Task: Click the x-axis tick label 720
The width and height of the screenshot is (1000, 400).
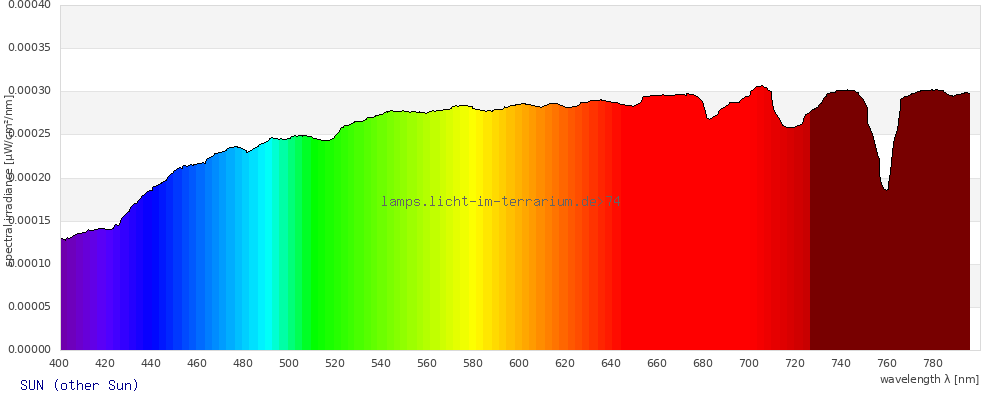Action: [795, 364]
